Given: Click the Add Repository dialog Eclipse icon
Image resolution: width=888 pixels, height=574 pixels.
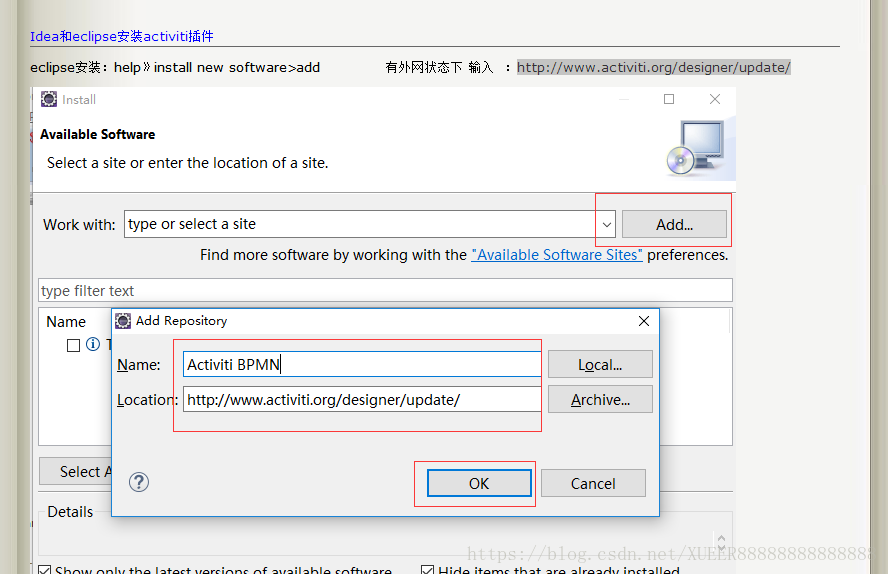Looking at the screenshot, I should (x=123, y=321).
